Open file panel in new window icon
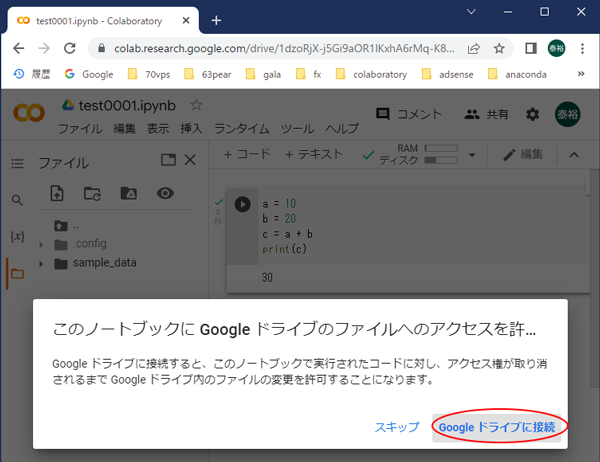Screen dimensions: 600x462 pyautogui.click(x=168, y=160)
